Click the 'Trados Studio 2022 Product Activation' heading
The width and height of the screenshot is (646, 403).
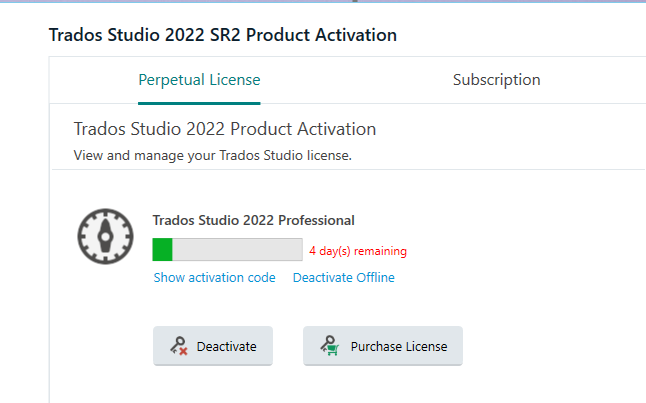(x=225, y=129)
